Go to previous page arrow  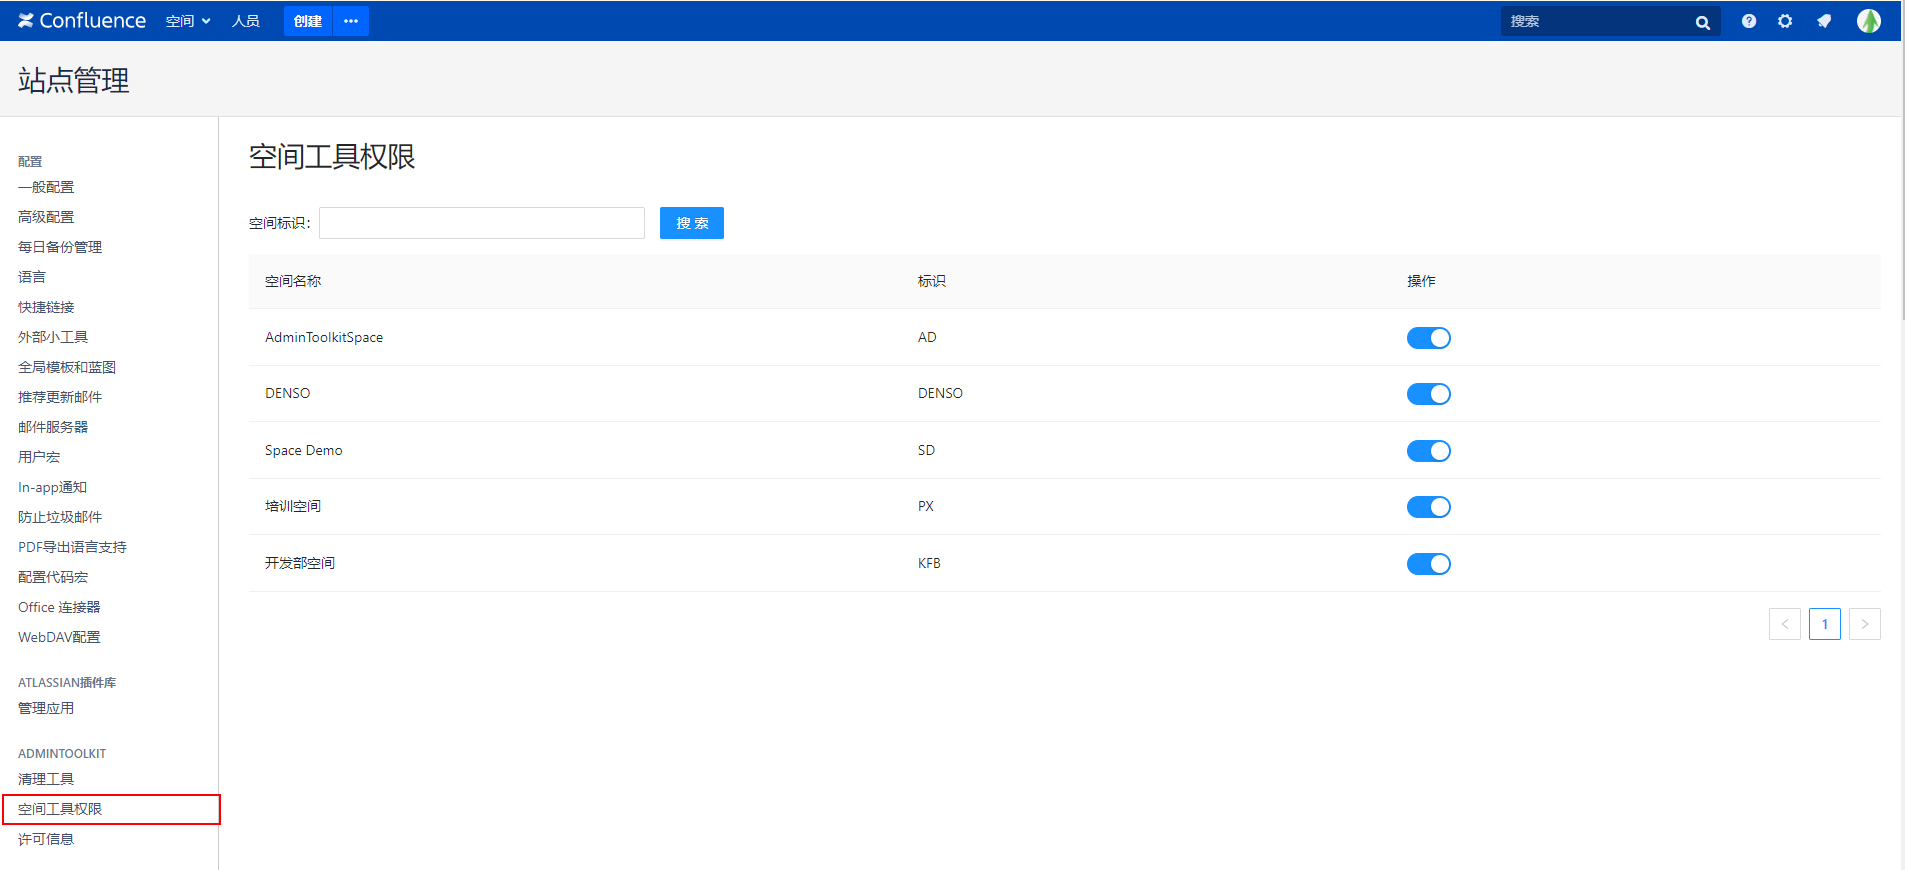(x=1784, y=624)
